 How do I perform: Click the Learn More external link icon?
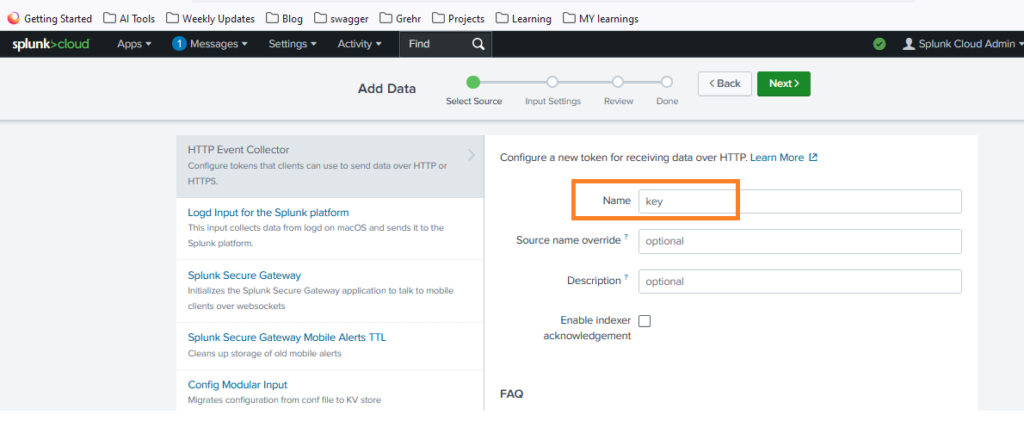(x=813, y=158)
